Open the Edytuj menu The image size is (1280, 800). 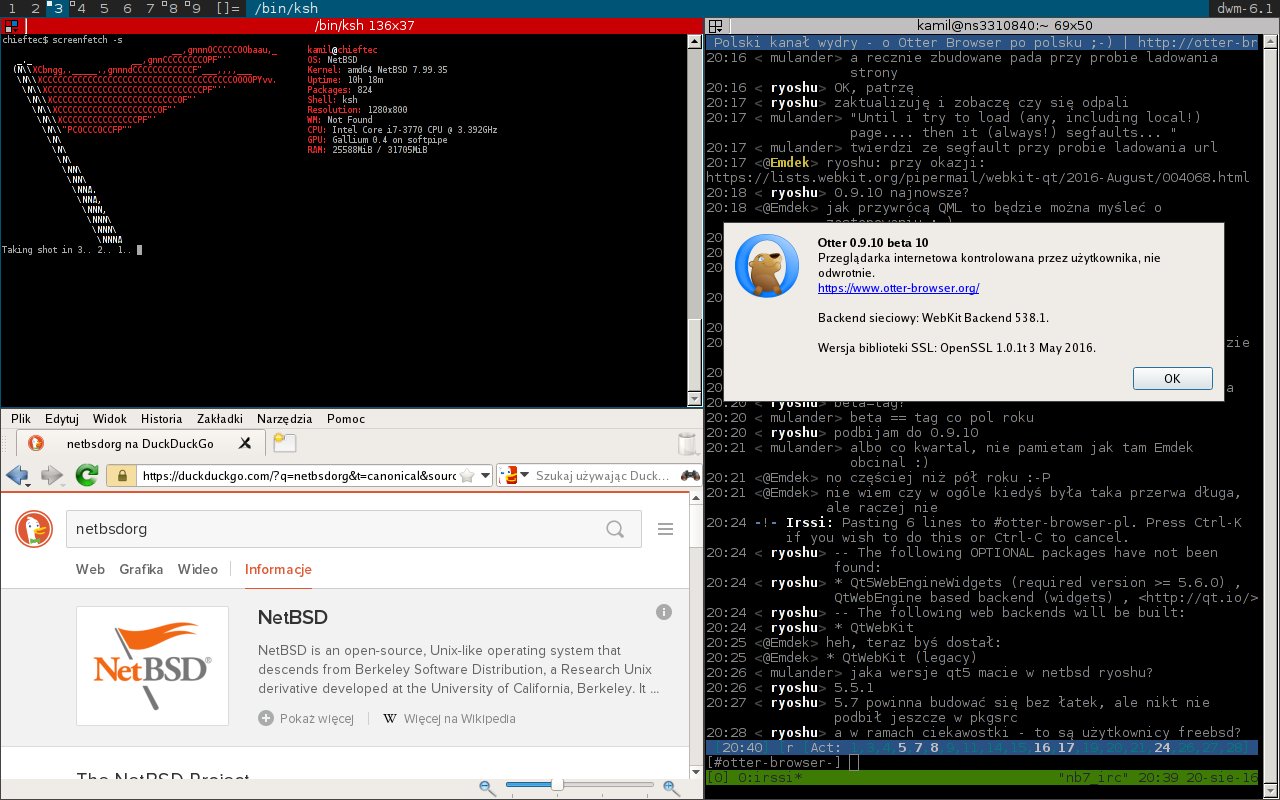(x=62, y=419)
